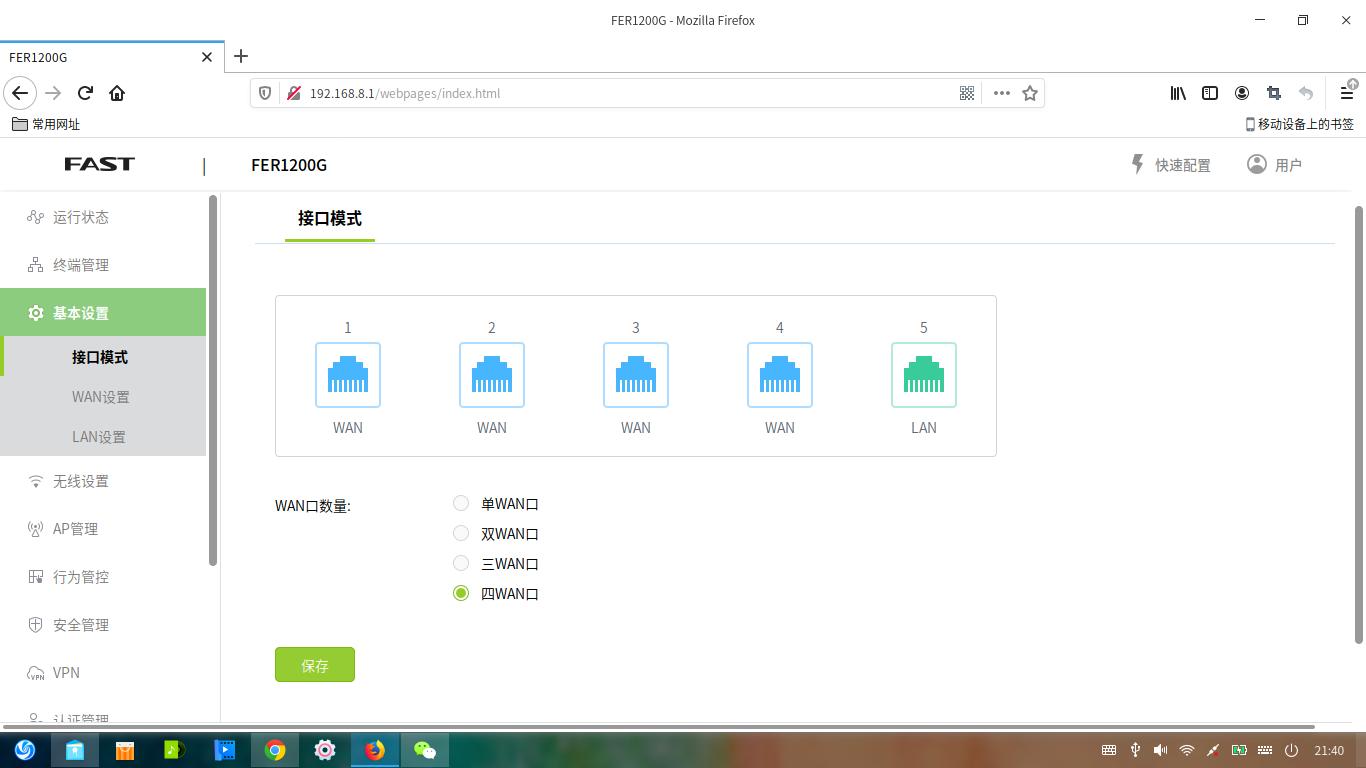The width and height of the screenshot is (1366, 768).
Task: Select the 三WAN口 radio option
Action: [x=461, y=564]
